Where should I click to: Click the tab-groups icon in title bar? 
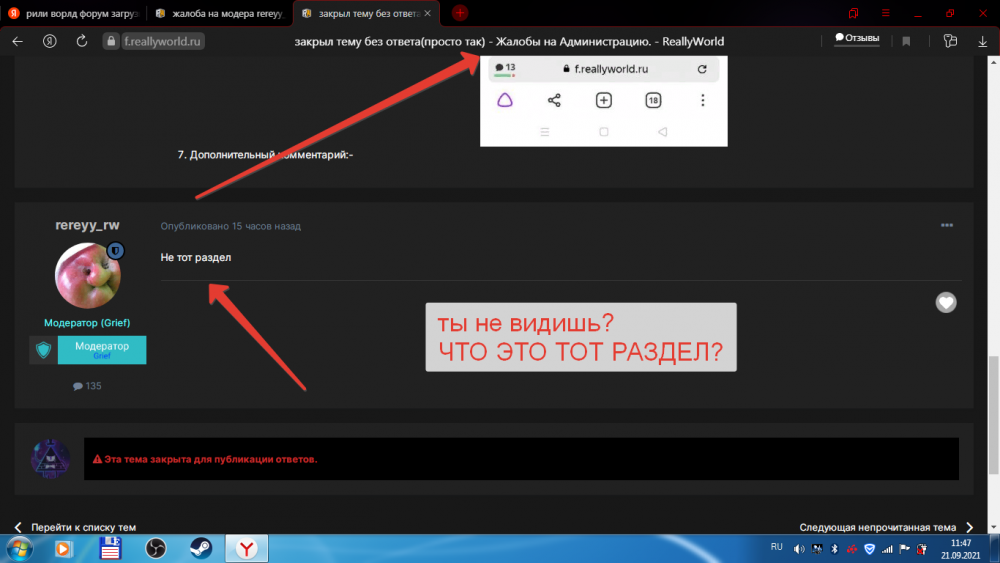(853, 13)
